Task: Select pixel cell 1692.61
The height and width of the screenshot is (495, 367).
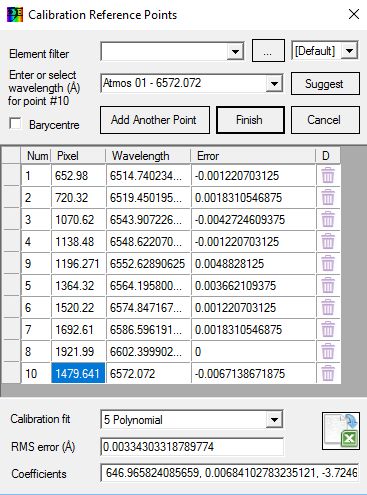Action: [78, 329]
